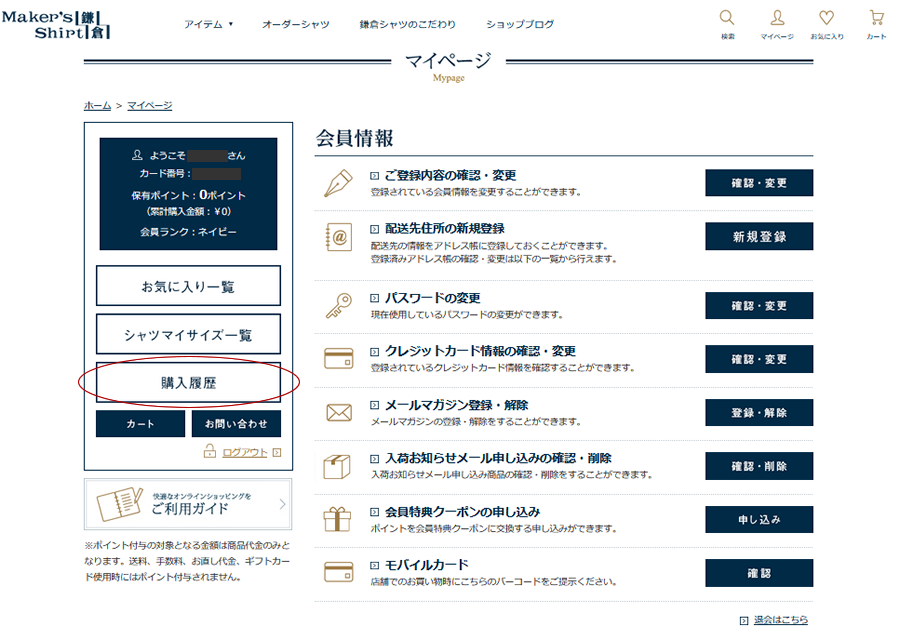Click the sidebar カート button
This screenshot has height=640, width=900.
coord(140,424)
